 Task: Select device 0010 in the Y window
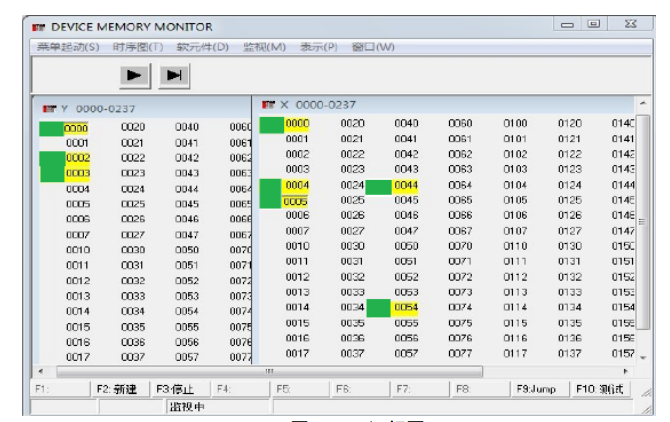(x=78, y=250)
